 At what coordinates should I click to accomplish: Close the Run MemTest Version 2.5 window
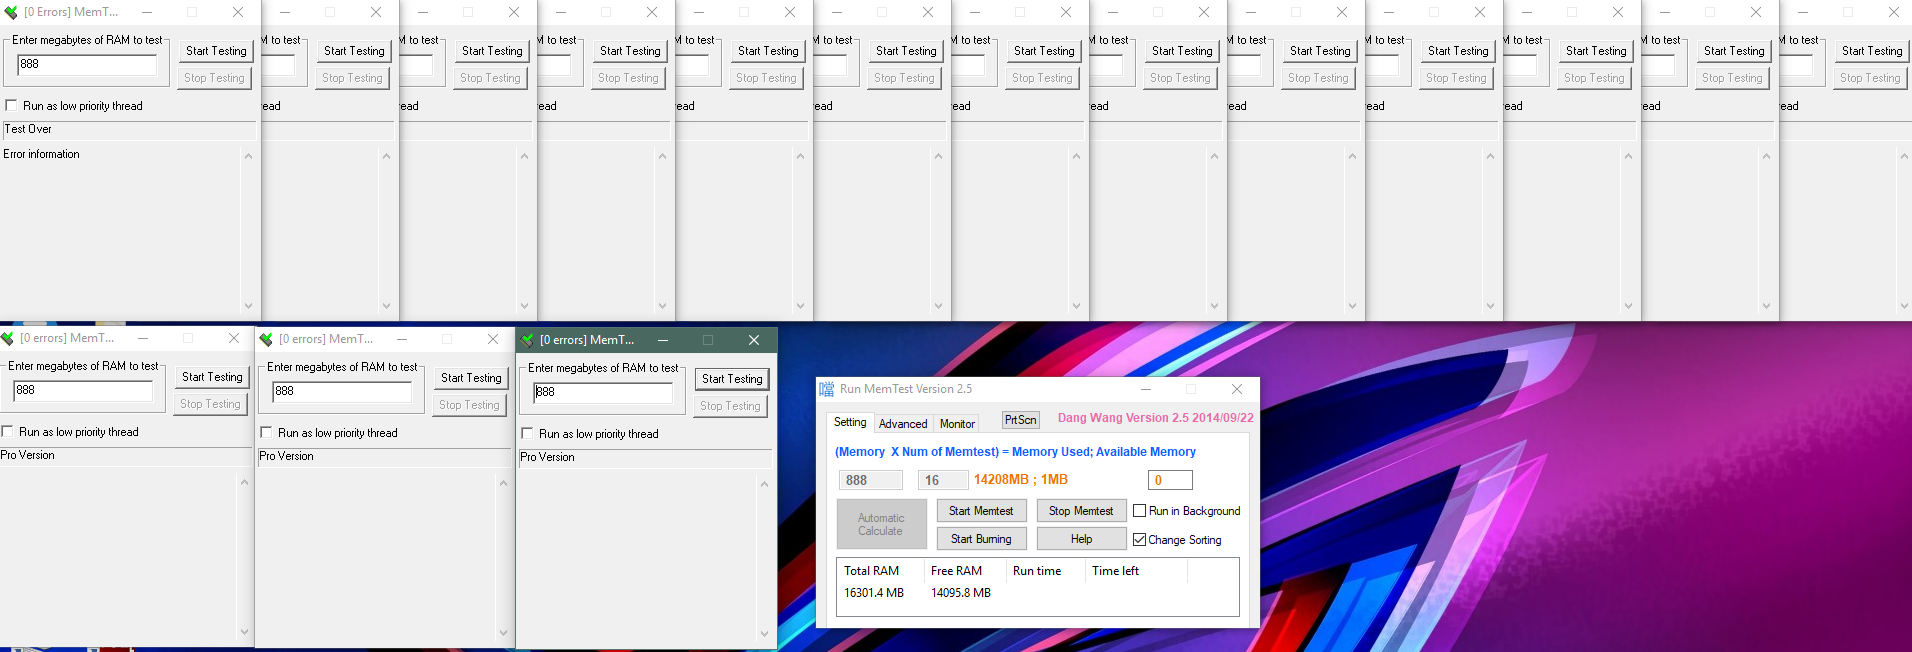[x=1237, y=389]
